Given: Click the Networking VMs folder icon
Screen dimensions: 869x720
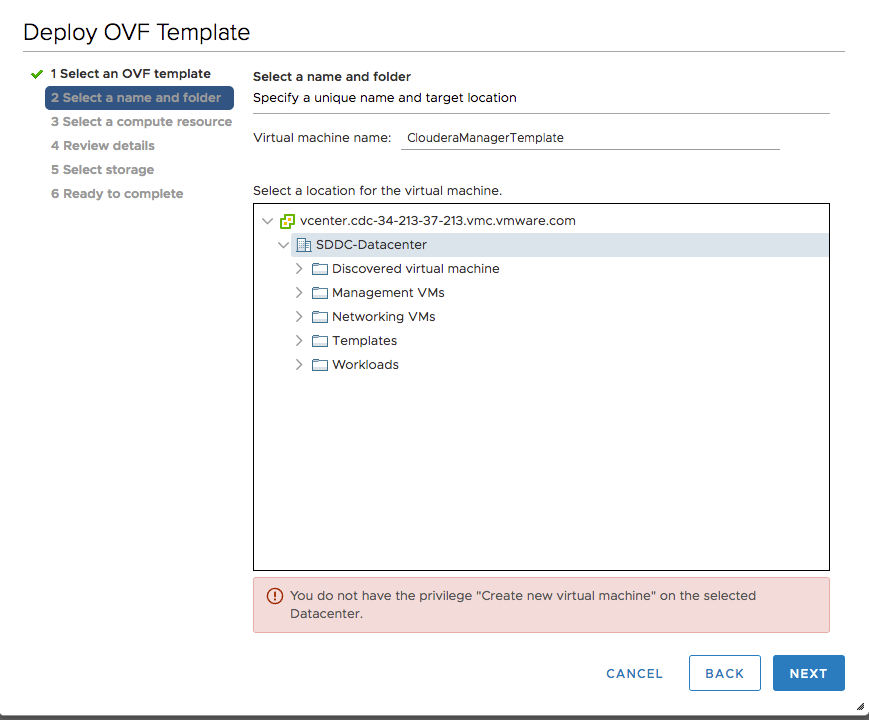Looking at the screenshot, I should tap(320, 317).
